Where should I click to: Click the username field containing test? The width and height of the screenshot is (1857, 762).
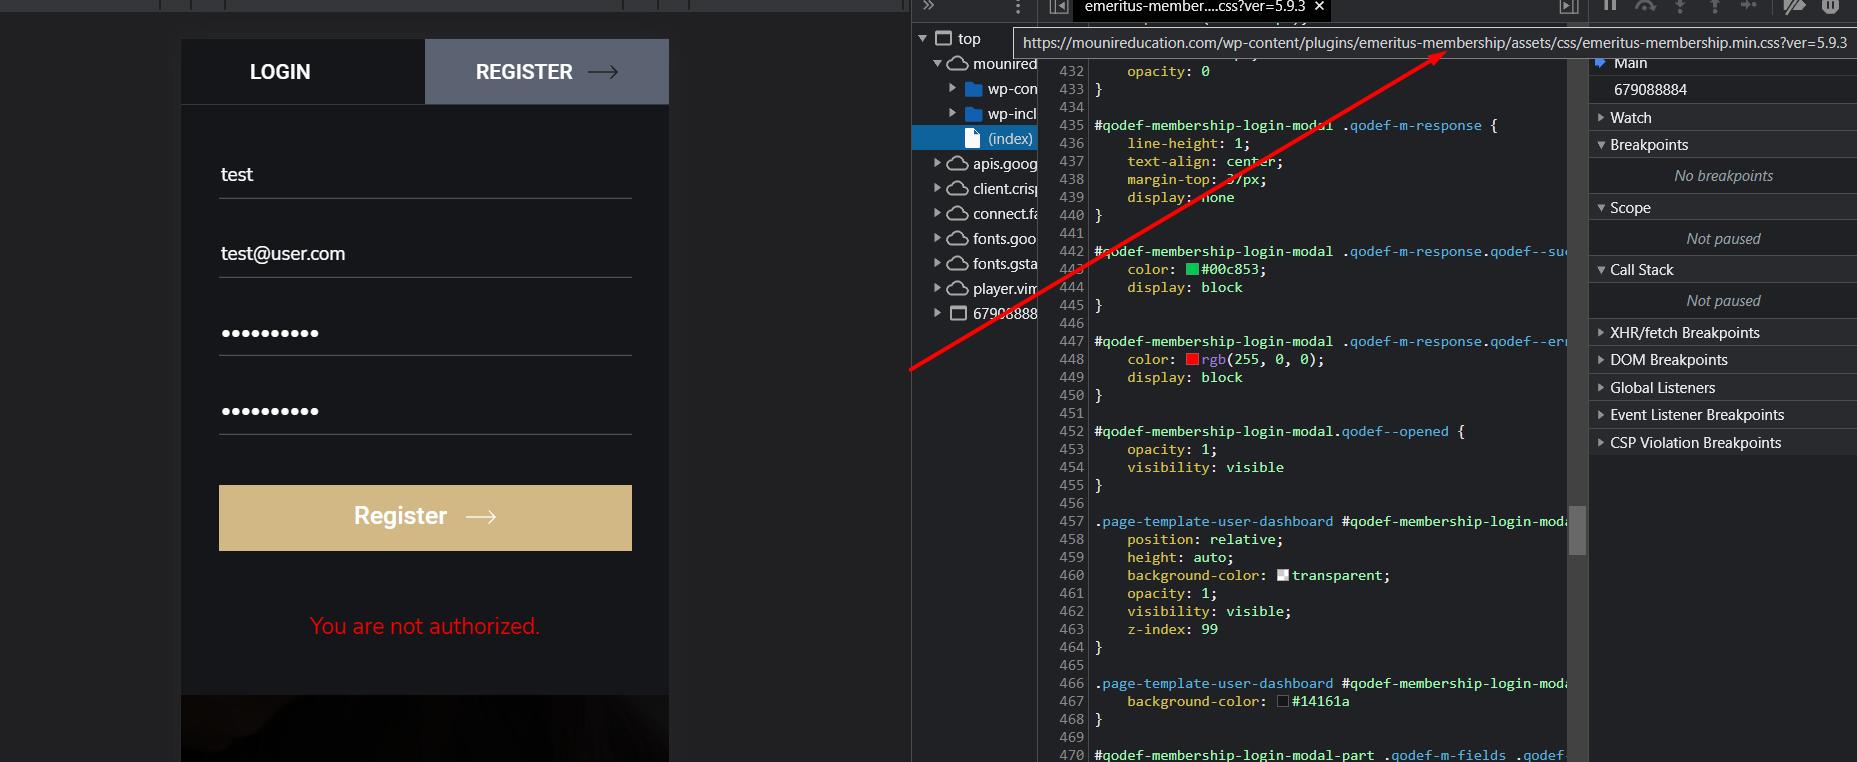(x=425, y=175)
